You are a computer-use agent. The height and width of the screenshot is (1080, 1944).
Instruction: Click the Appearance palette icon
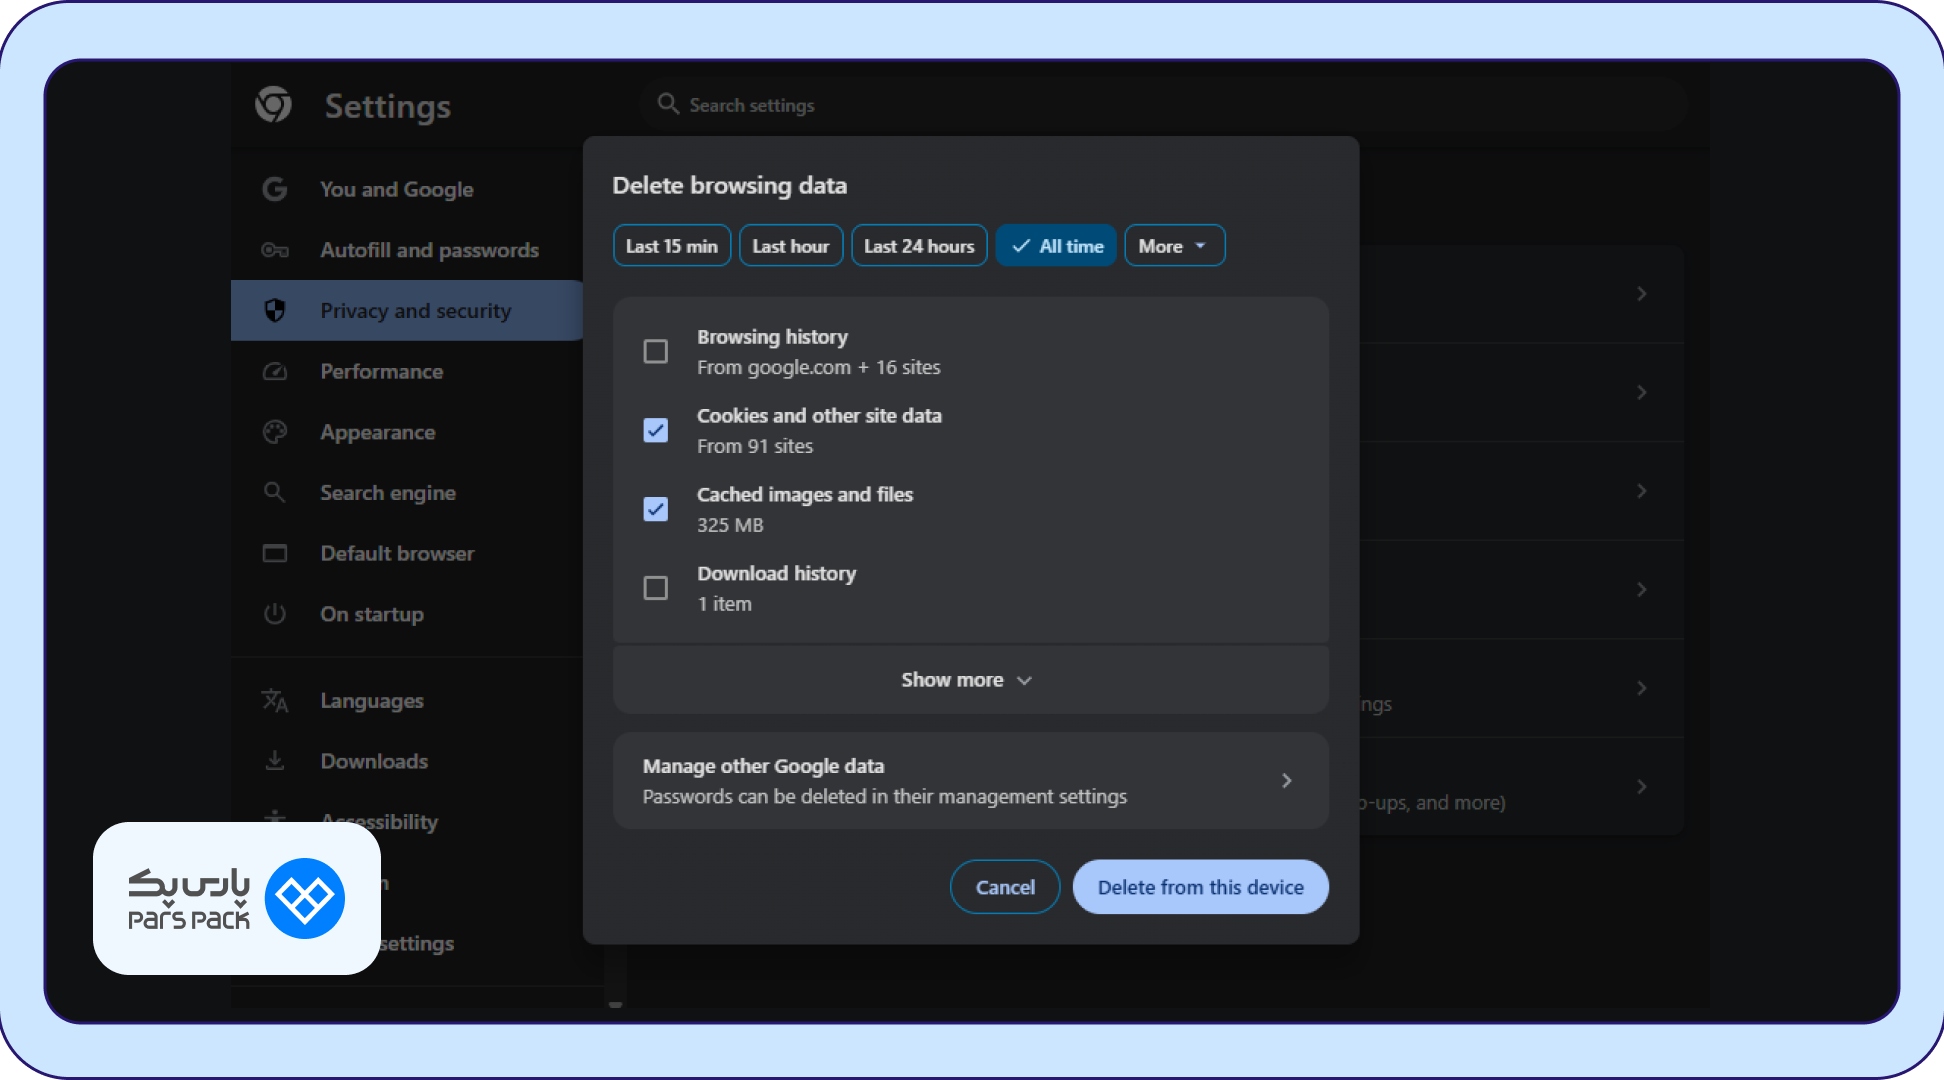click(275, 432)
